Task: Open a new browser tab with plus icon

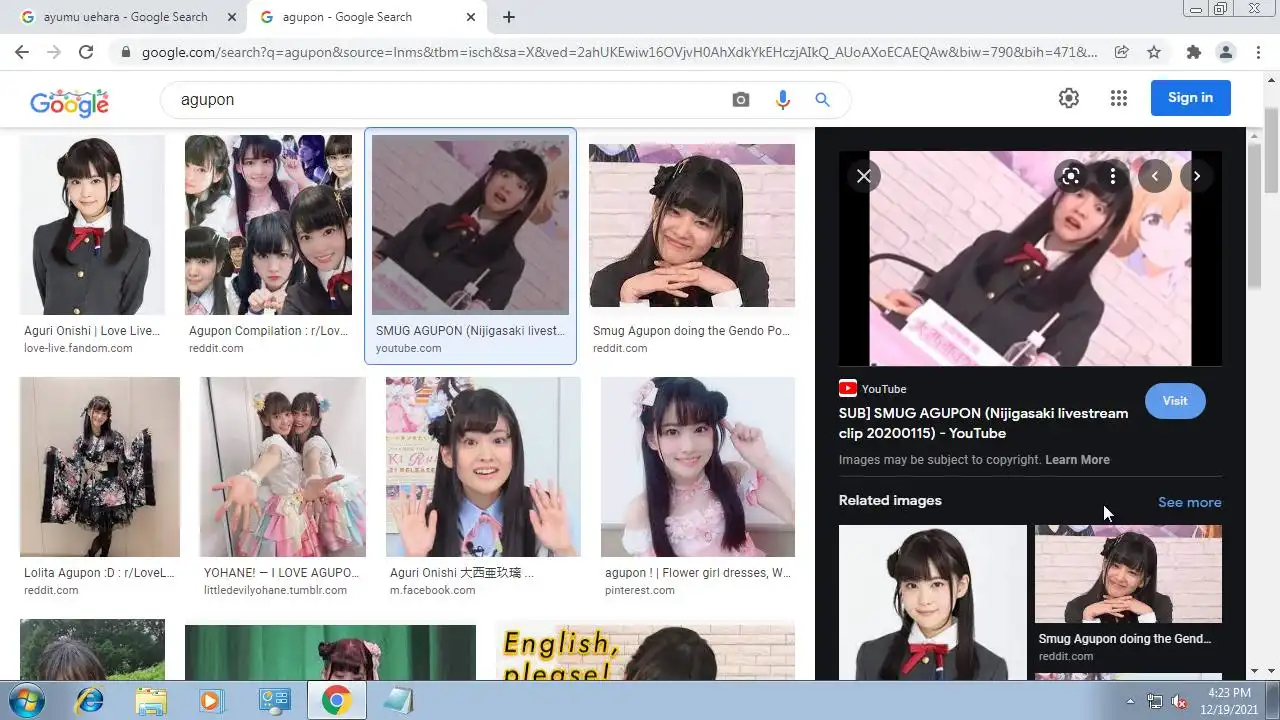Action: pos(509,17)
